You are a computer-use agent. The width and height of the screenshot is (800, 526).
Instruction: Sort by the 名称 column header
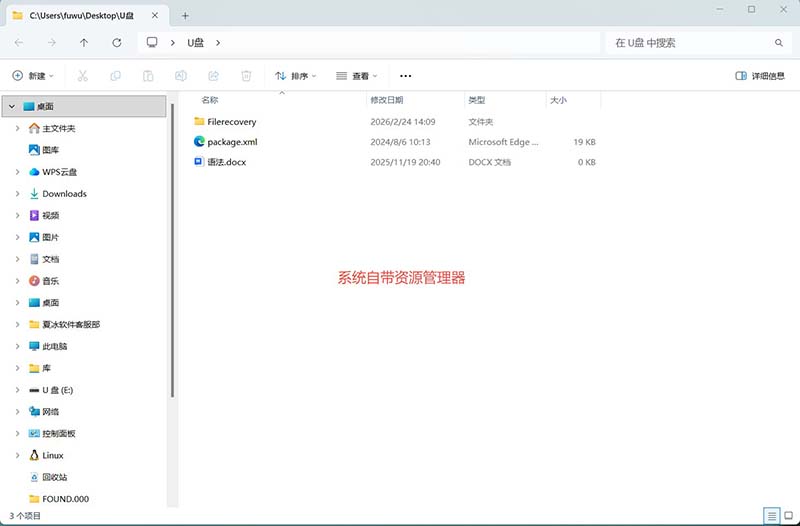[210, 100]
